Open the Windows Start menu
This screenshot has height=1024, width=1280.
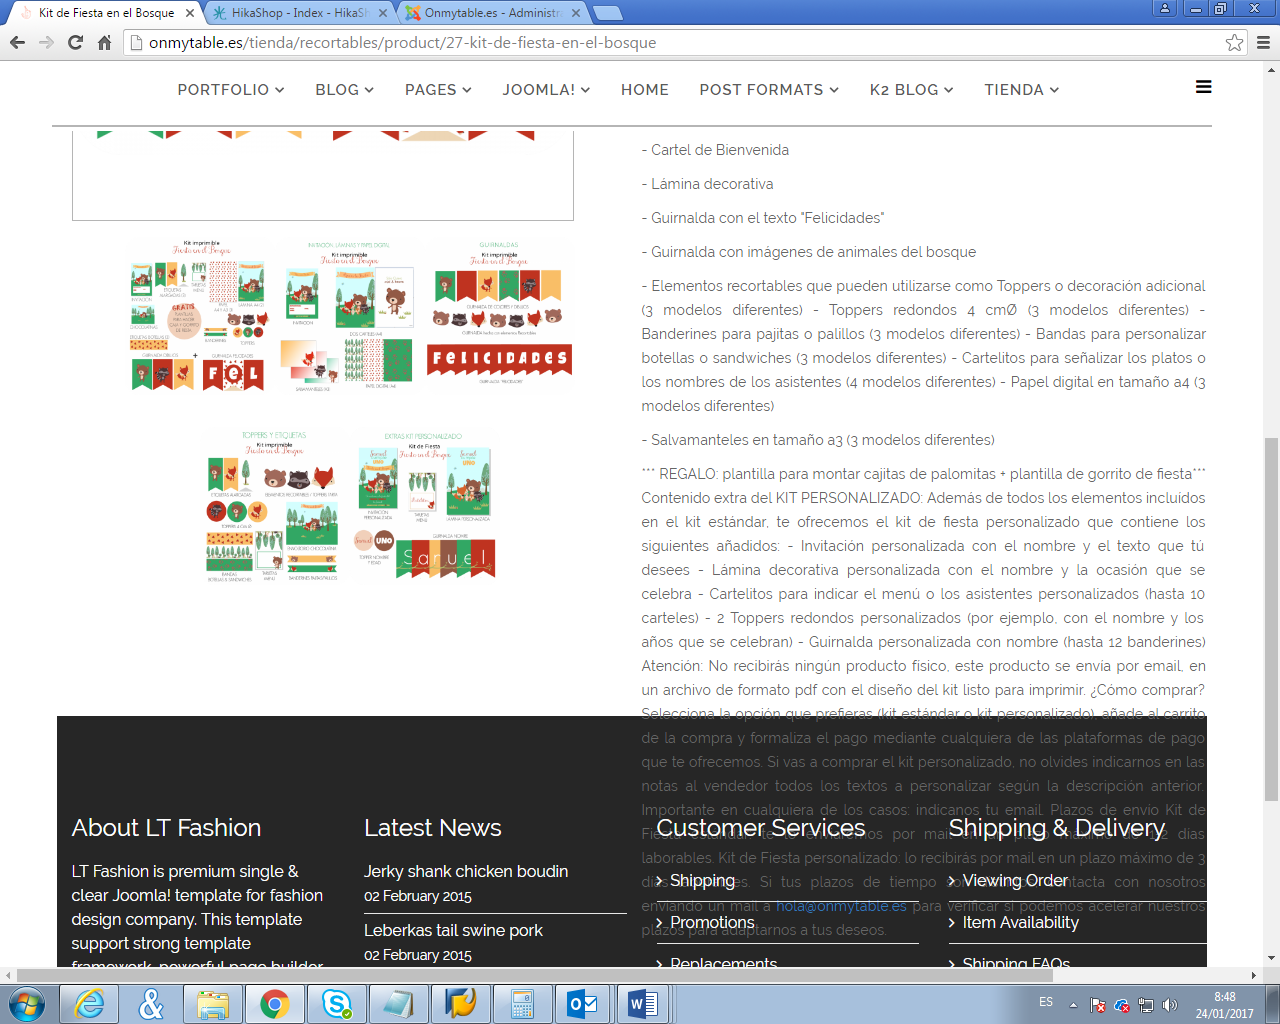click(27, 1004)
